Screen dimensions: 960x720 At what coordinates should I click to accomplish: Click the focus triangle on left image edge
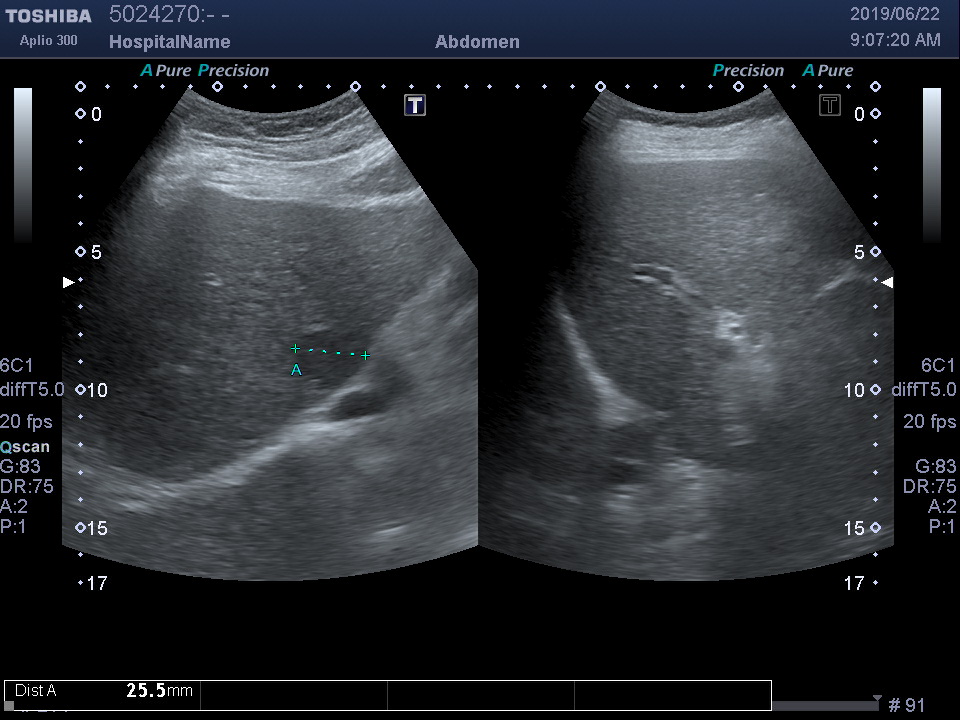pos(68,283)
